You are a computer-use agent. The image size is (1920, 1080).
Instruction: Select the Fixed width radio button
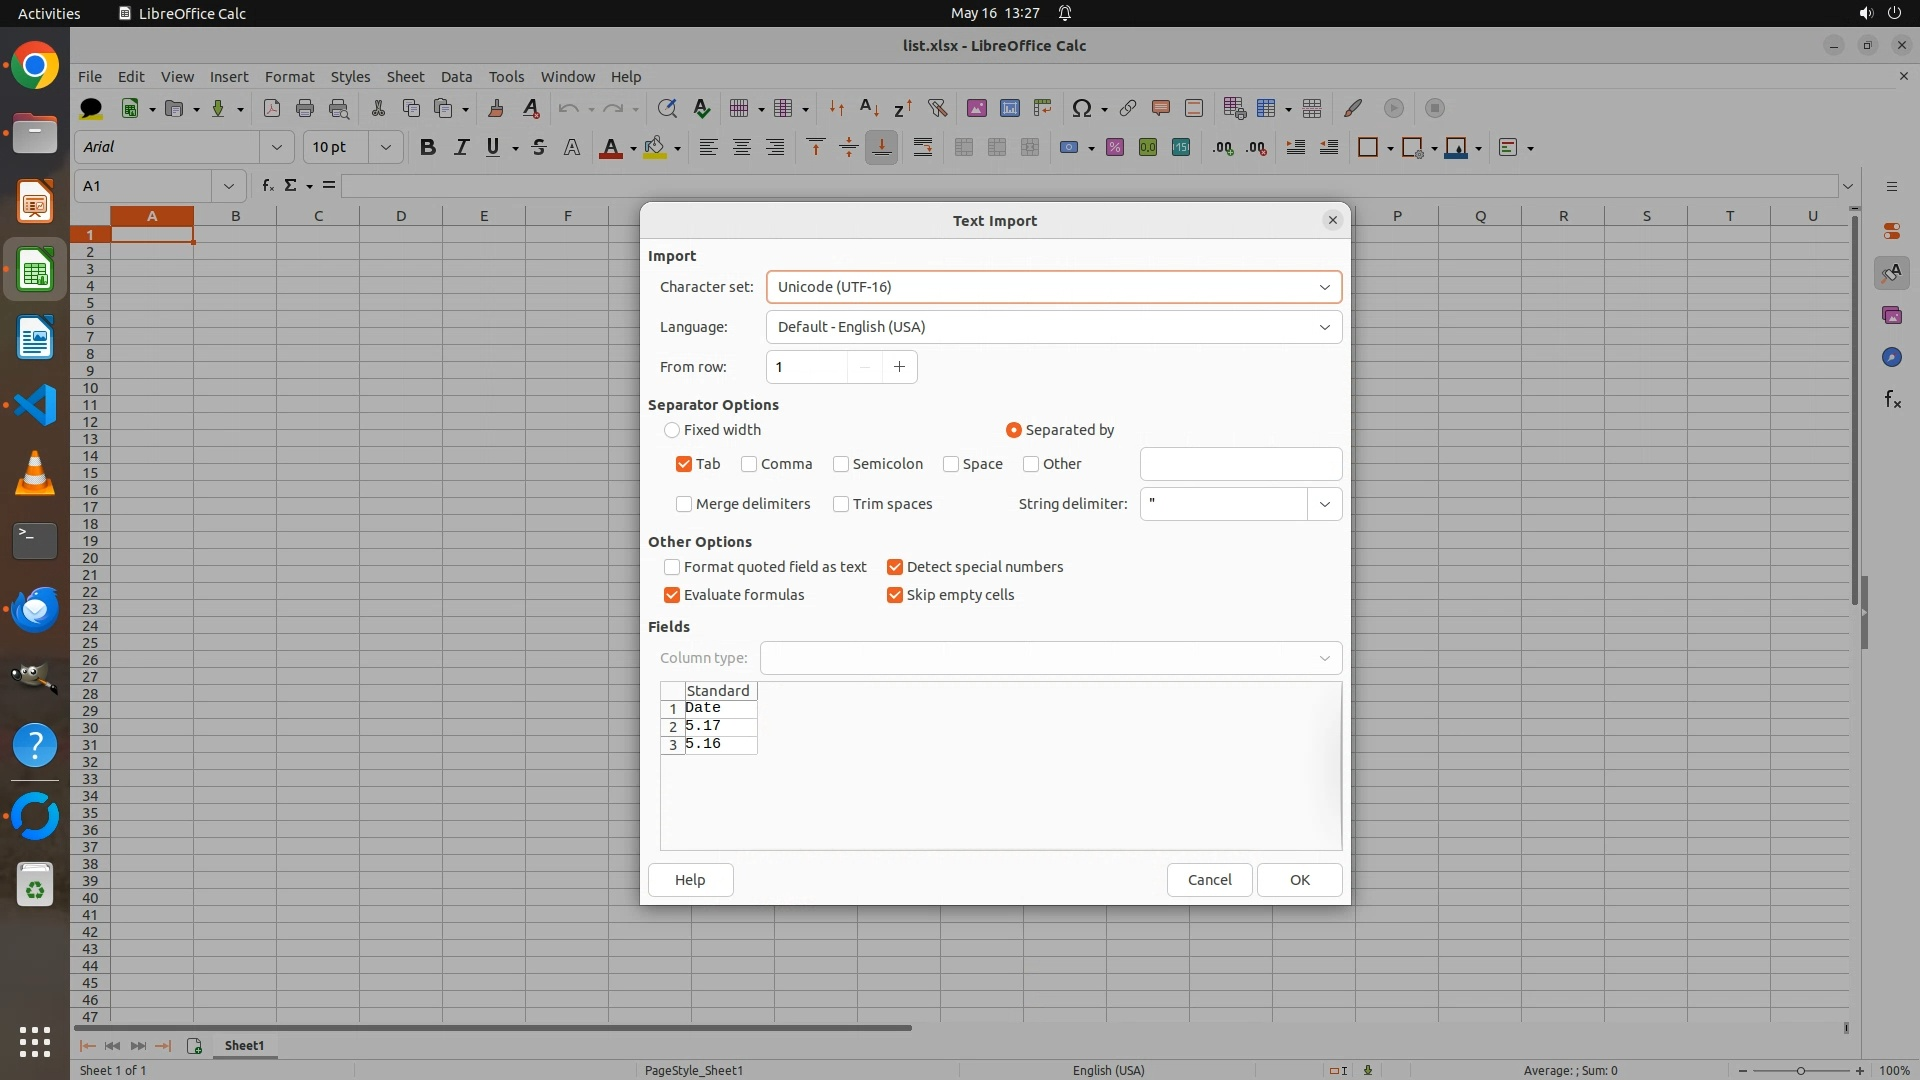672,430
